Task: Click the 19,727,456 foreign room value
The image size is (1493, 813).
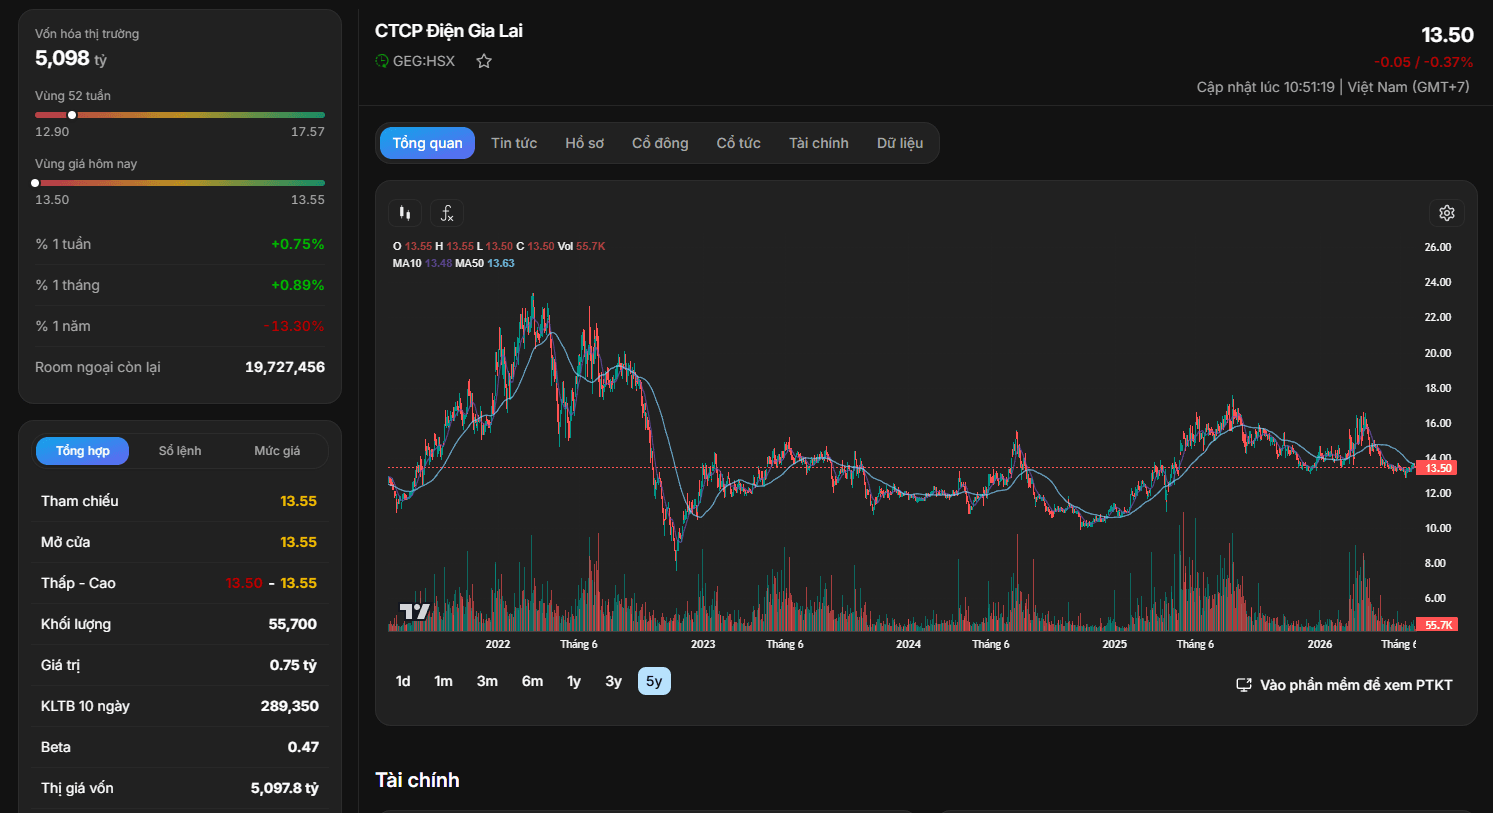Action: coord(285,367)
